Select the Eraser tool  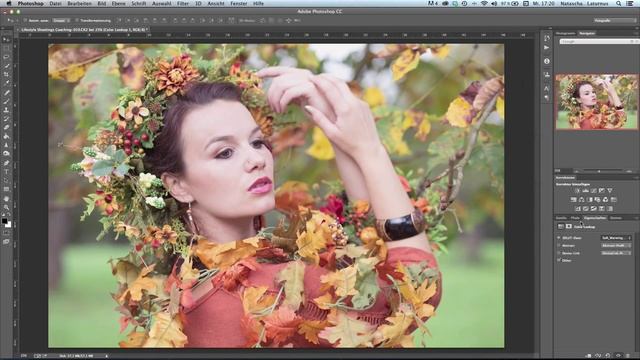(x=6, y=127)
